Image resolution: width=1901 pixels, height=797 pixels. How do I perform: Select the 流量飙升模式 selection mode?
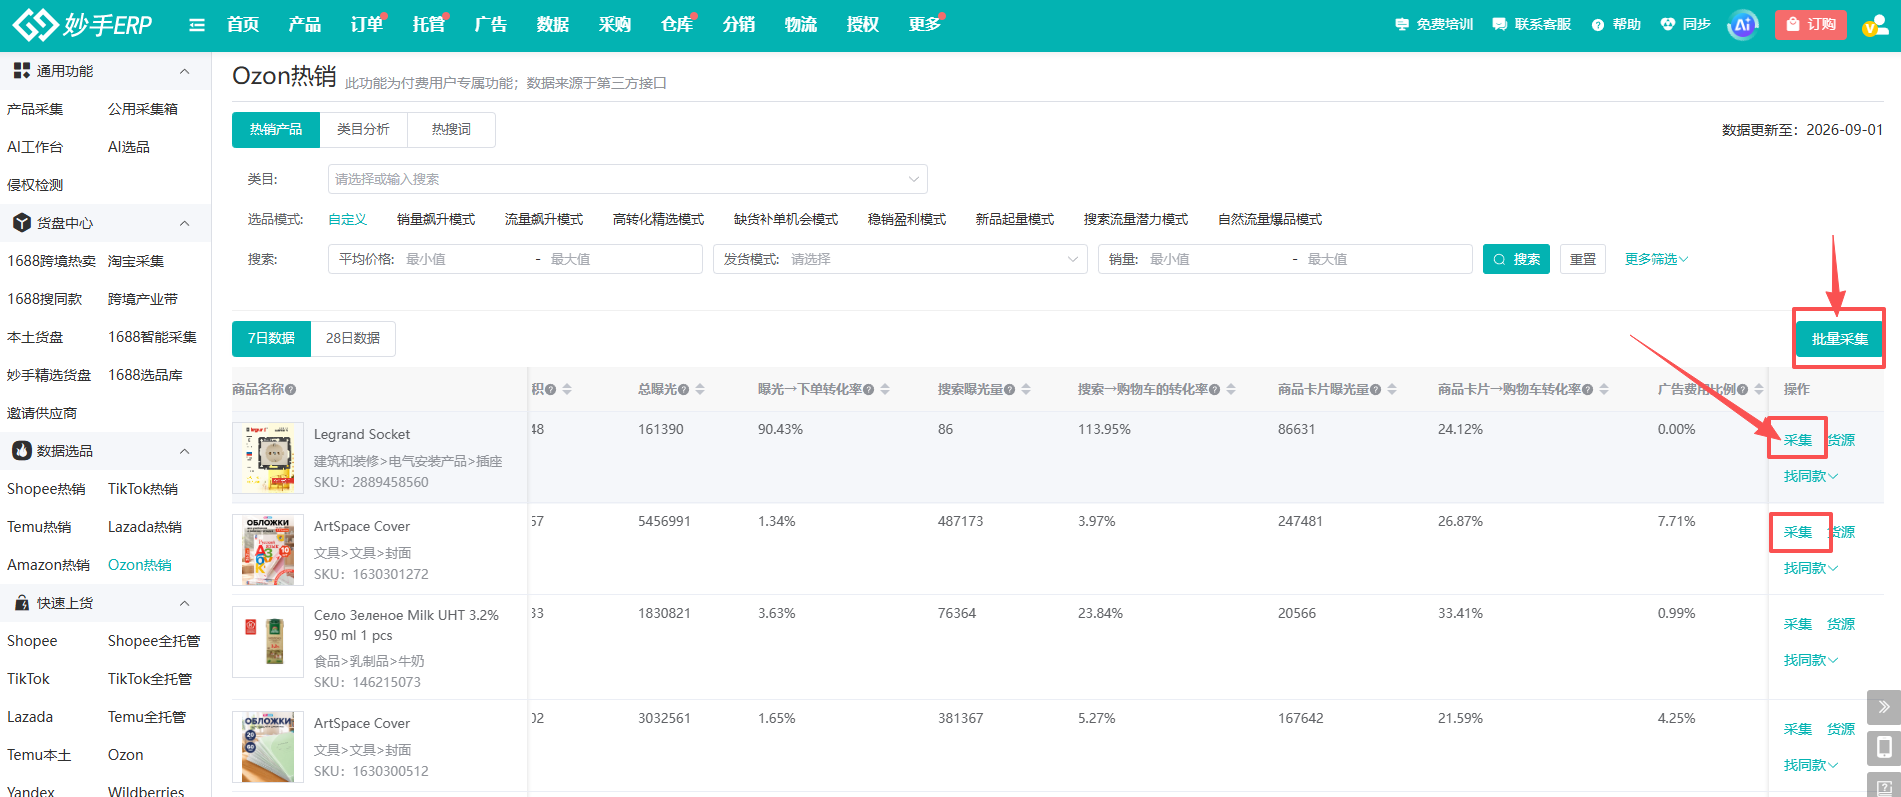coord(544,219)
